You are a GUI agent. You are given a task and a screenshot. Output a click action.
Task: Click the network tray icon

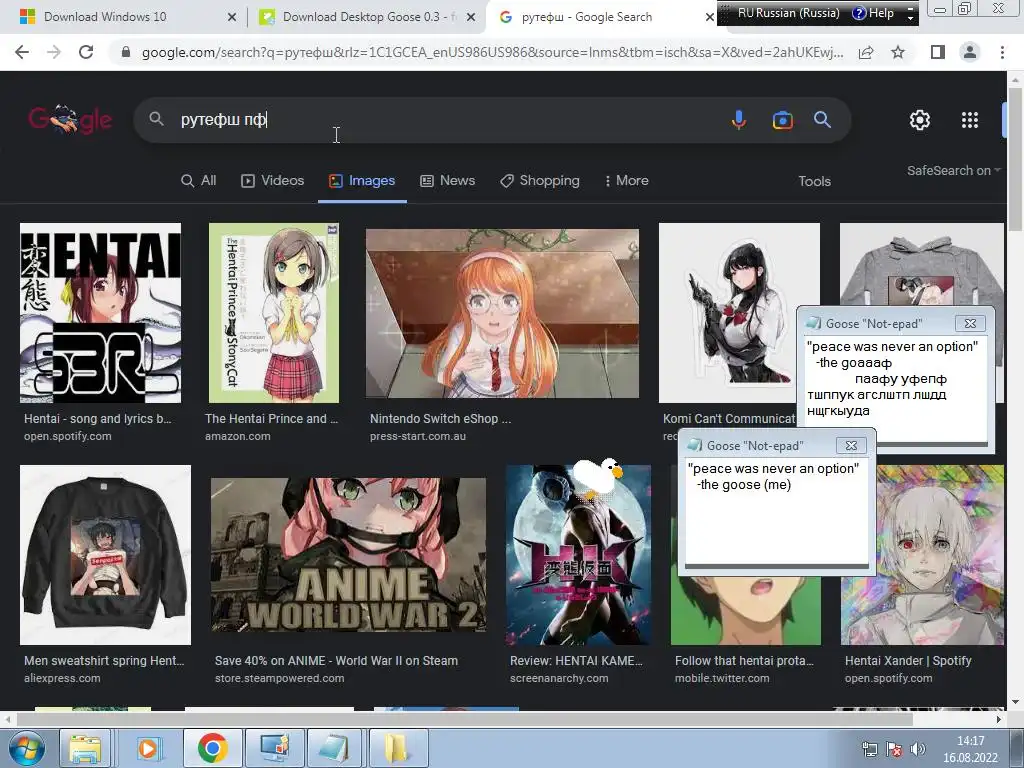point(869,750)
